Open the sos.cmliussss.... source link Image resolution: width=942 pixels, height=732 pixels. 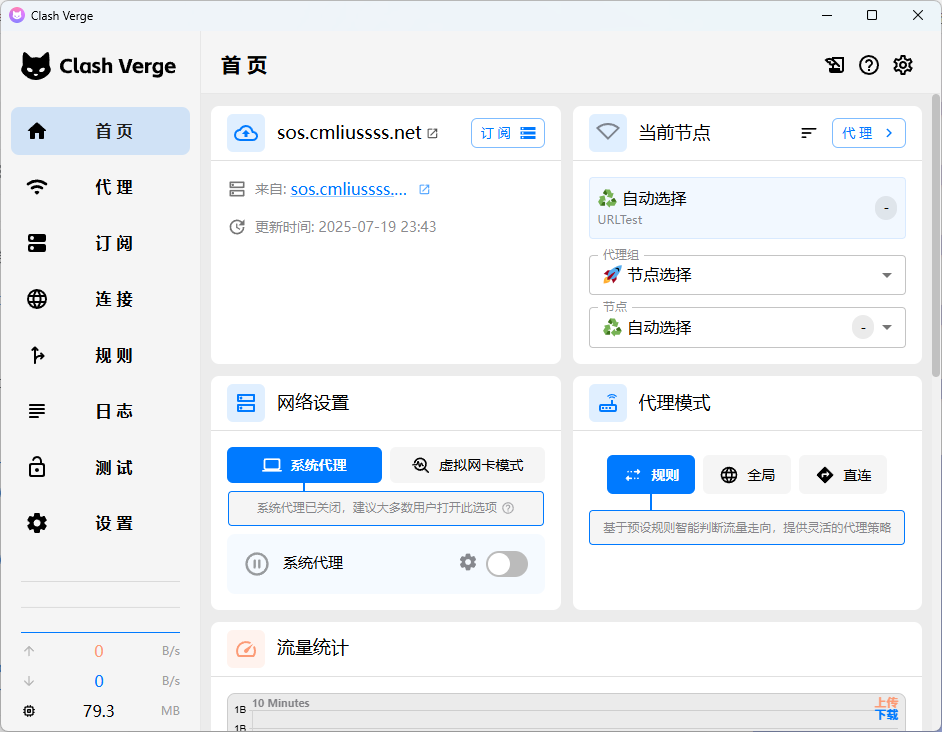tap(348, 189)
